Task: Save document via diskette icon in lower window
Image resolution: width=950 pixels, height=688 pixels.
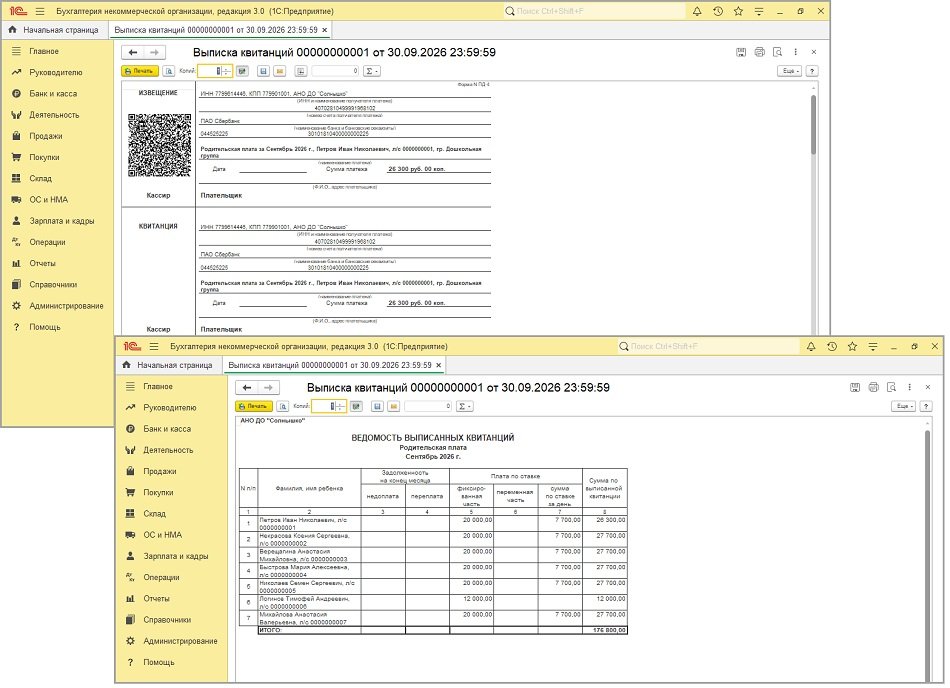Action: click(x=377, y=406)
